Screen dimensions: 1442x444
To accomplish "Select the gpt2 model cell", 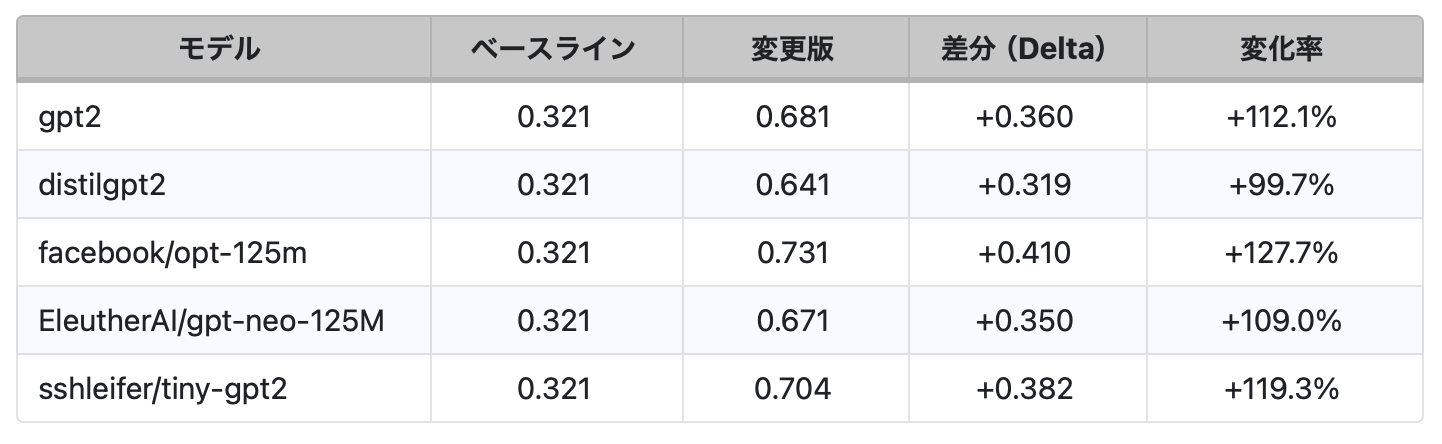I will [x=71, y=117].
